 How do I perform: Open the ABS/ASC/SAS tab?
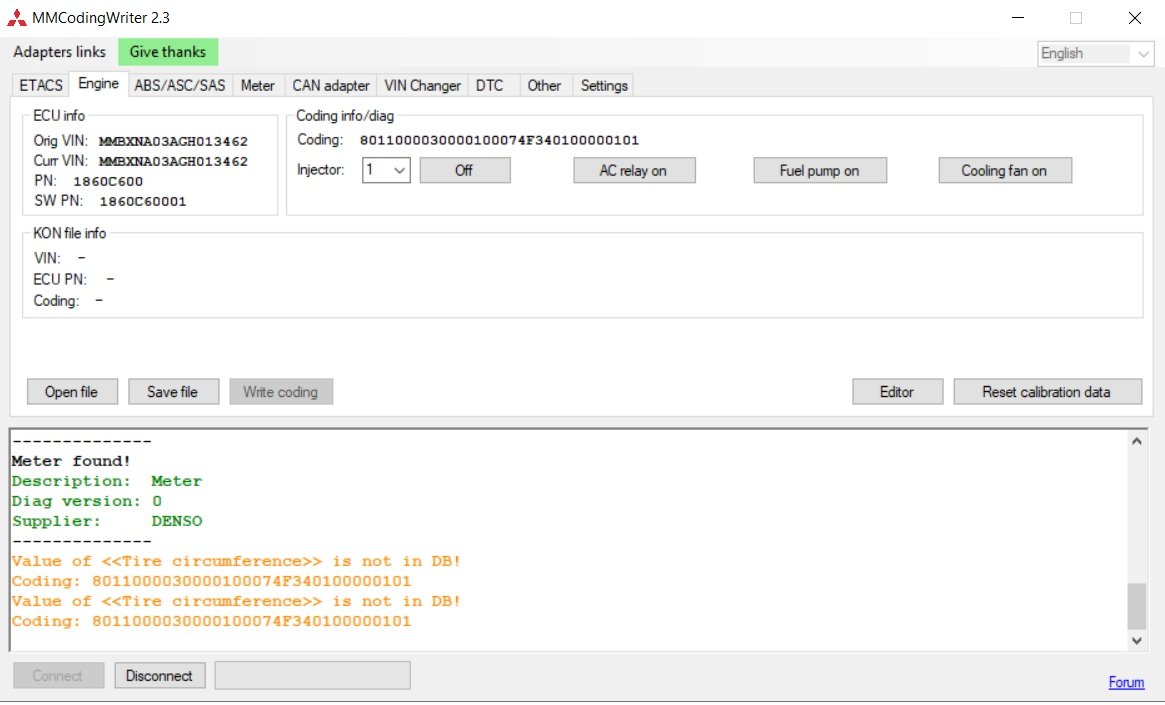click(180, 85)
